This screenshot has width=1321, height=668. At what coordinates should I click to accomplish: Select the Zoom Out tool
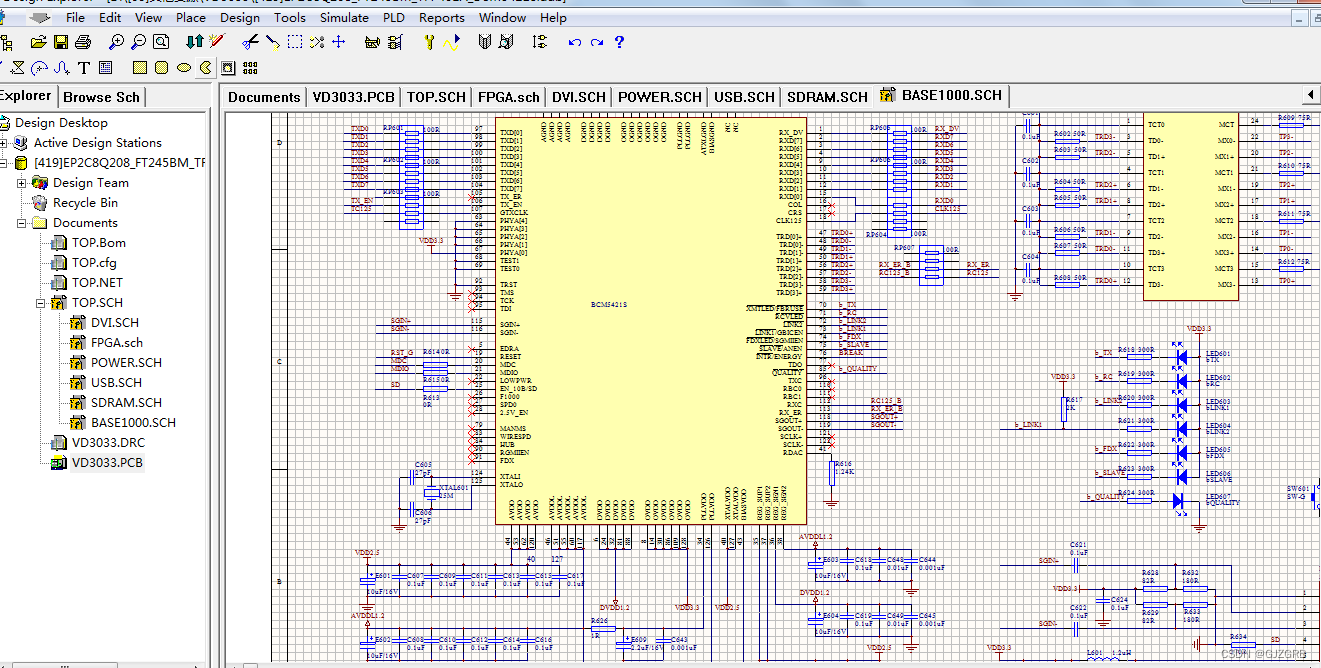point(140,42)
